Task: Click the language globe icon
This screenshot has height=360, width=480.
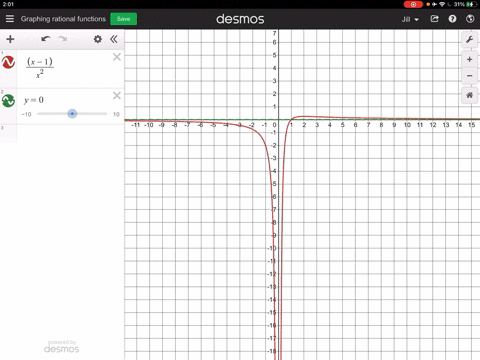Action: click(470, 19)
